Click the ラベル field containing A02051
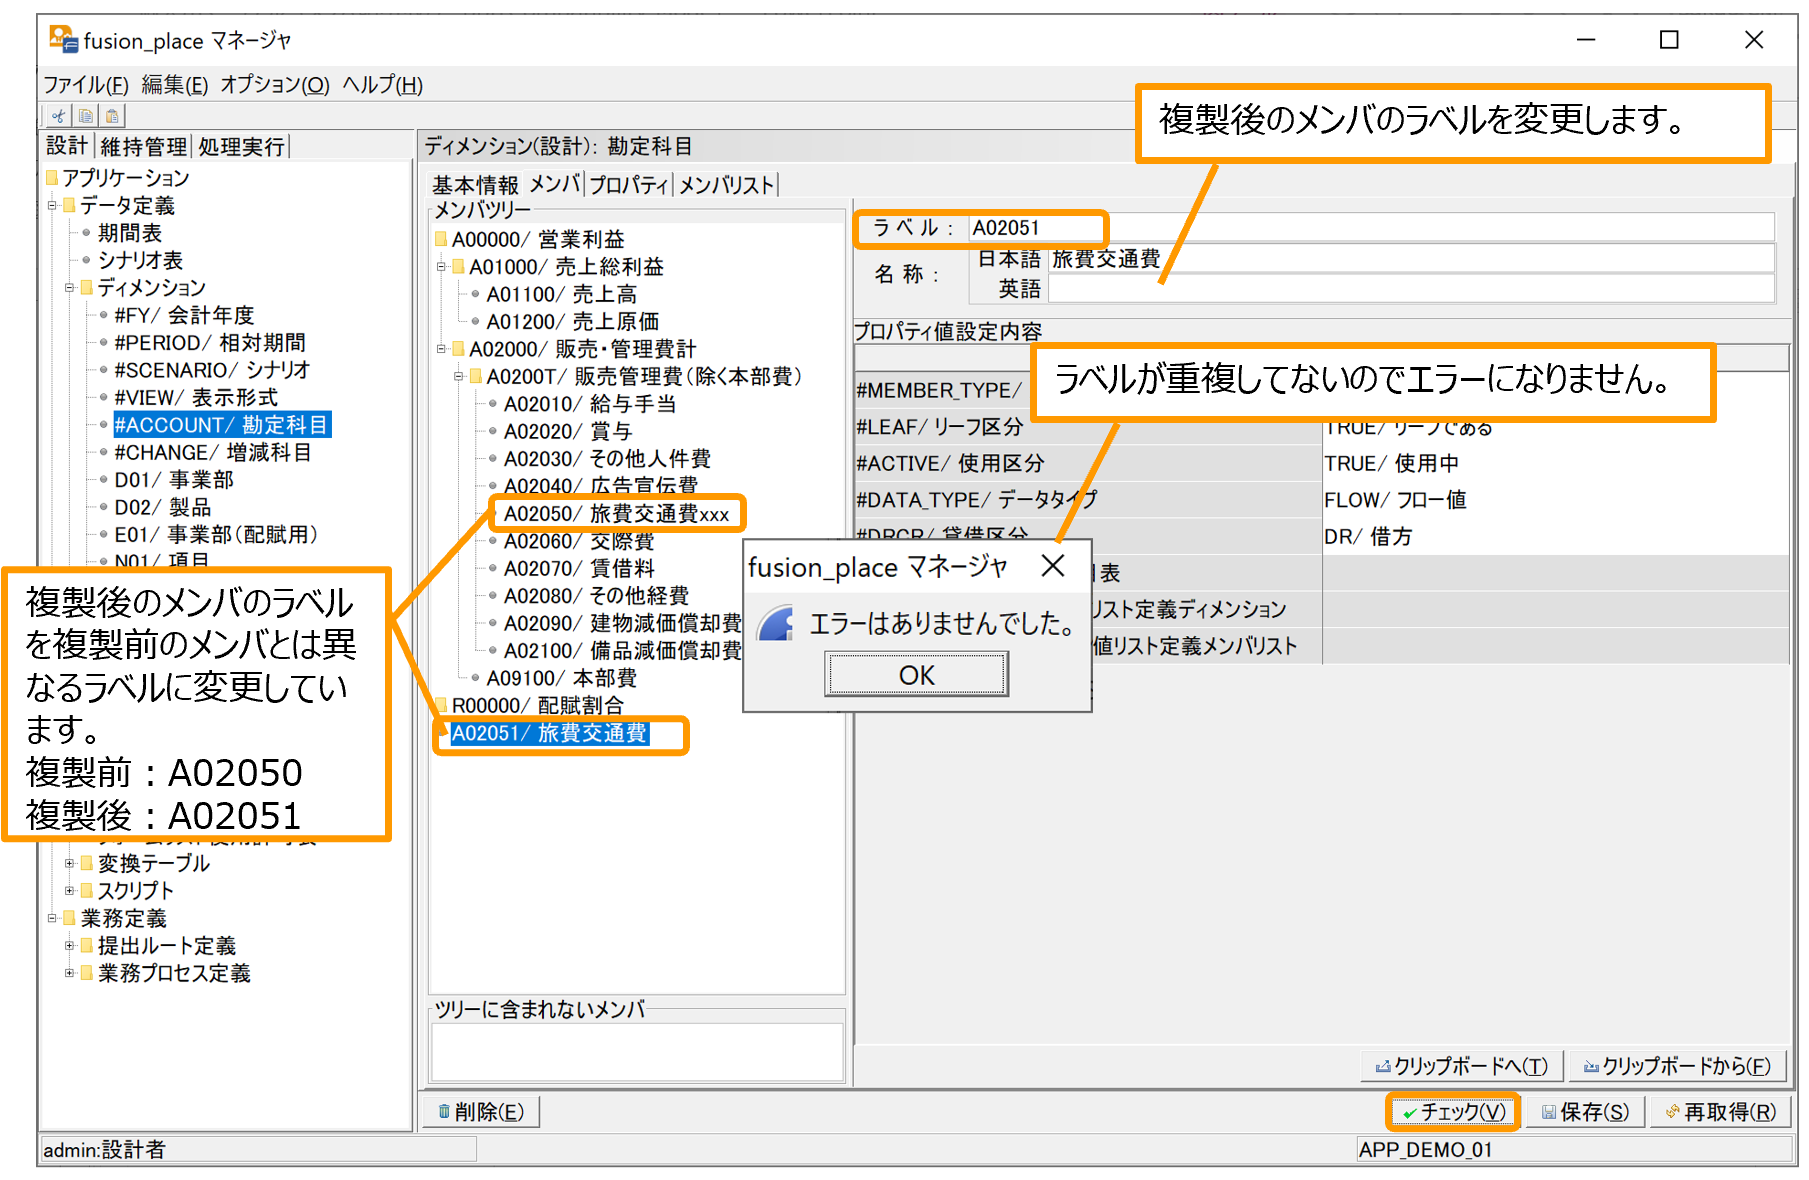1809x1180 pixels. point(1371,228)
